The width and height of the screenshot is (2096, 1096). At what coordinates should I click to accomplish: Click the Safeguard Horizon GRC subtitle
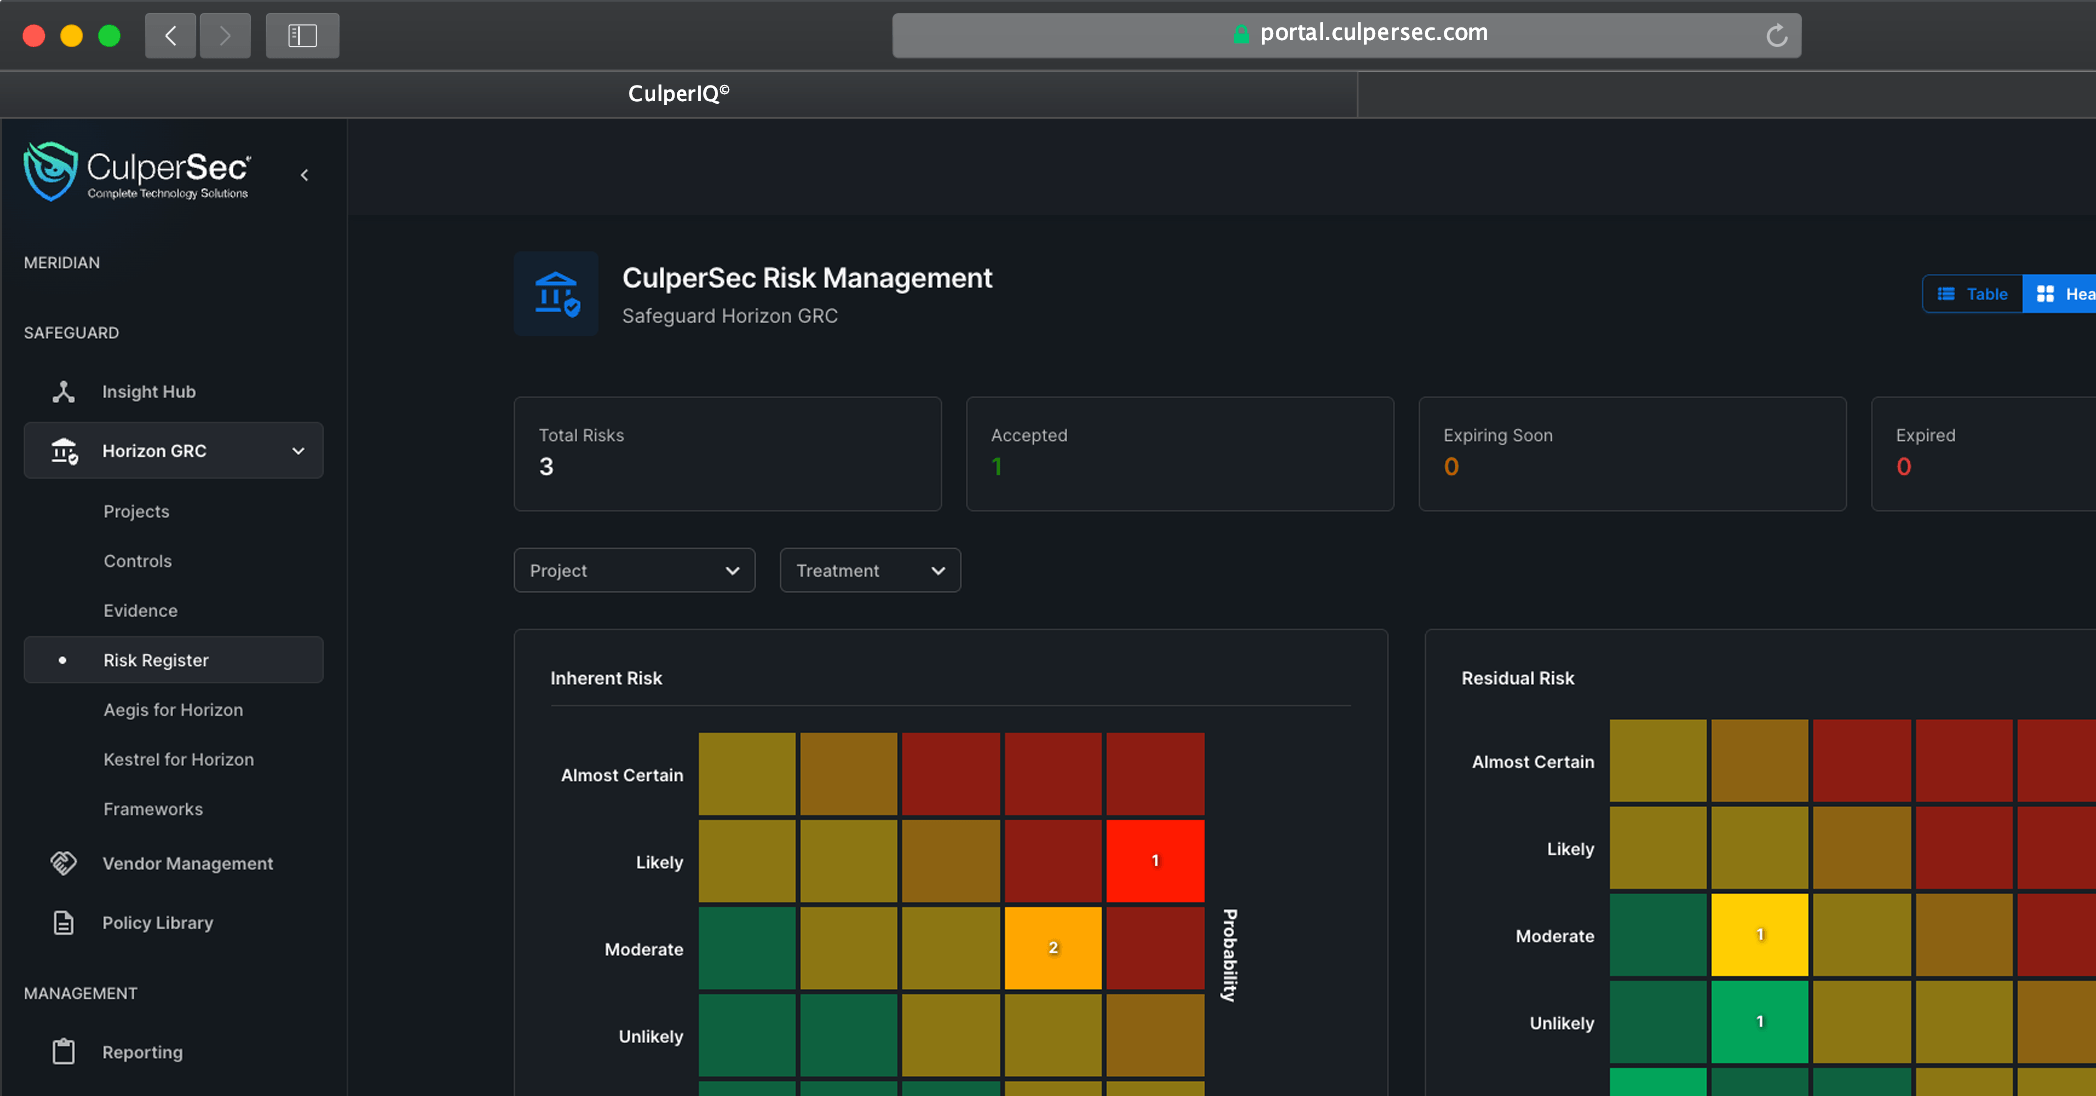click(730, 316)
